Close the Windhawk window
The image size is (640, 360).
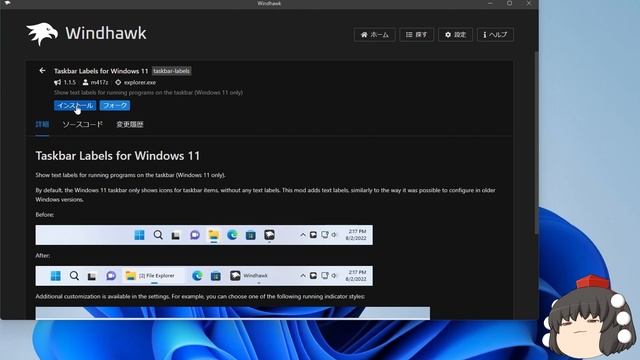tap(529, 3)
